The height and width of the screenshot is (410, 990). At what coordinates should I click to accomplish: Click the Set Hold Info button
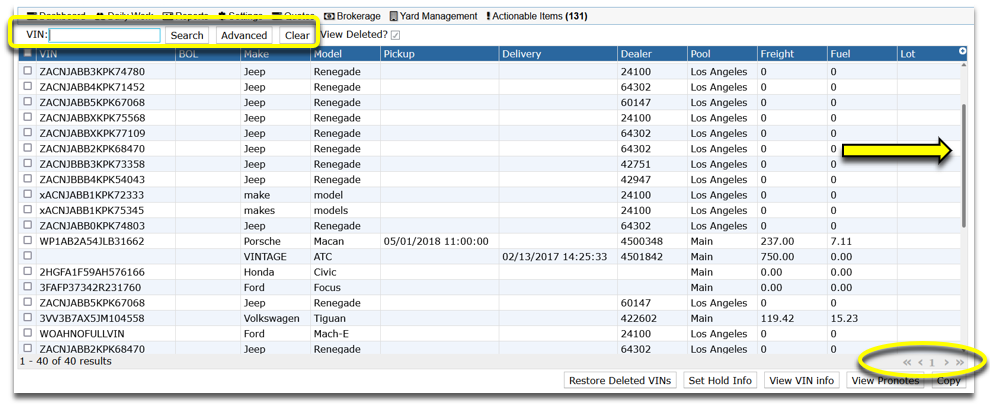[x=720, y=380]
